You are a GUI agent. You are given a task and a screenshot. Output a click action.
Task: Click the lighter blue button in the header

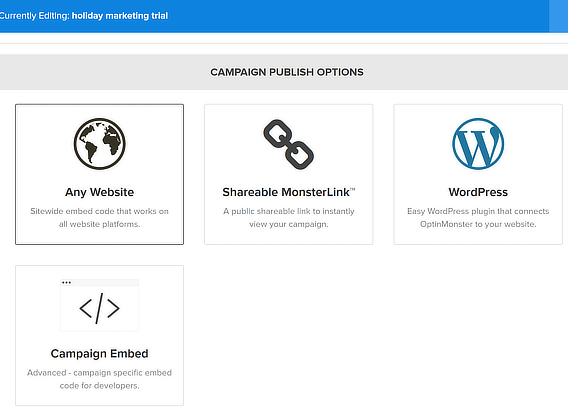pos(559,16)
